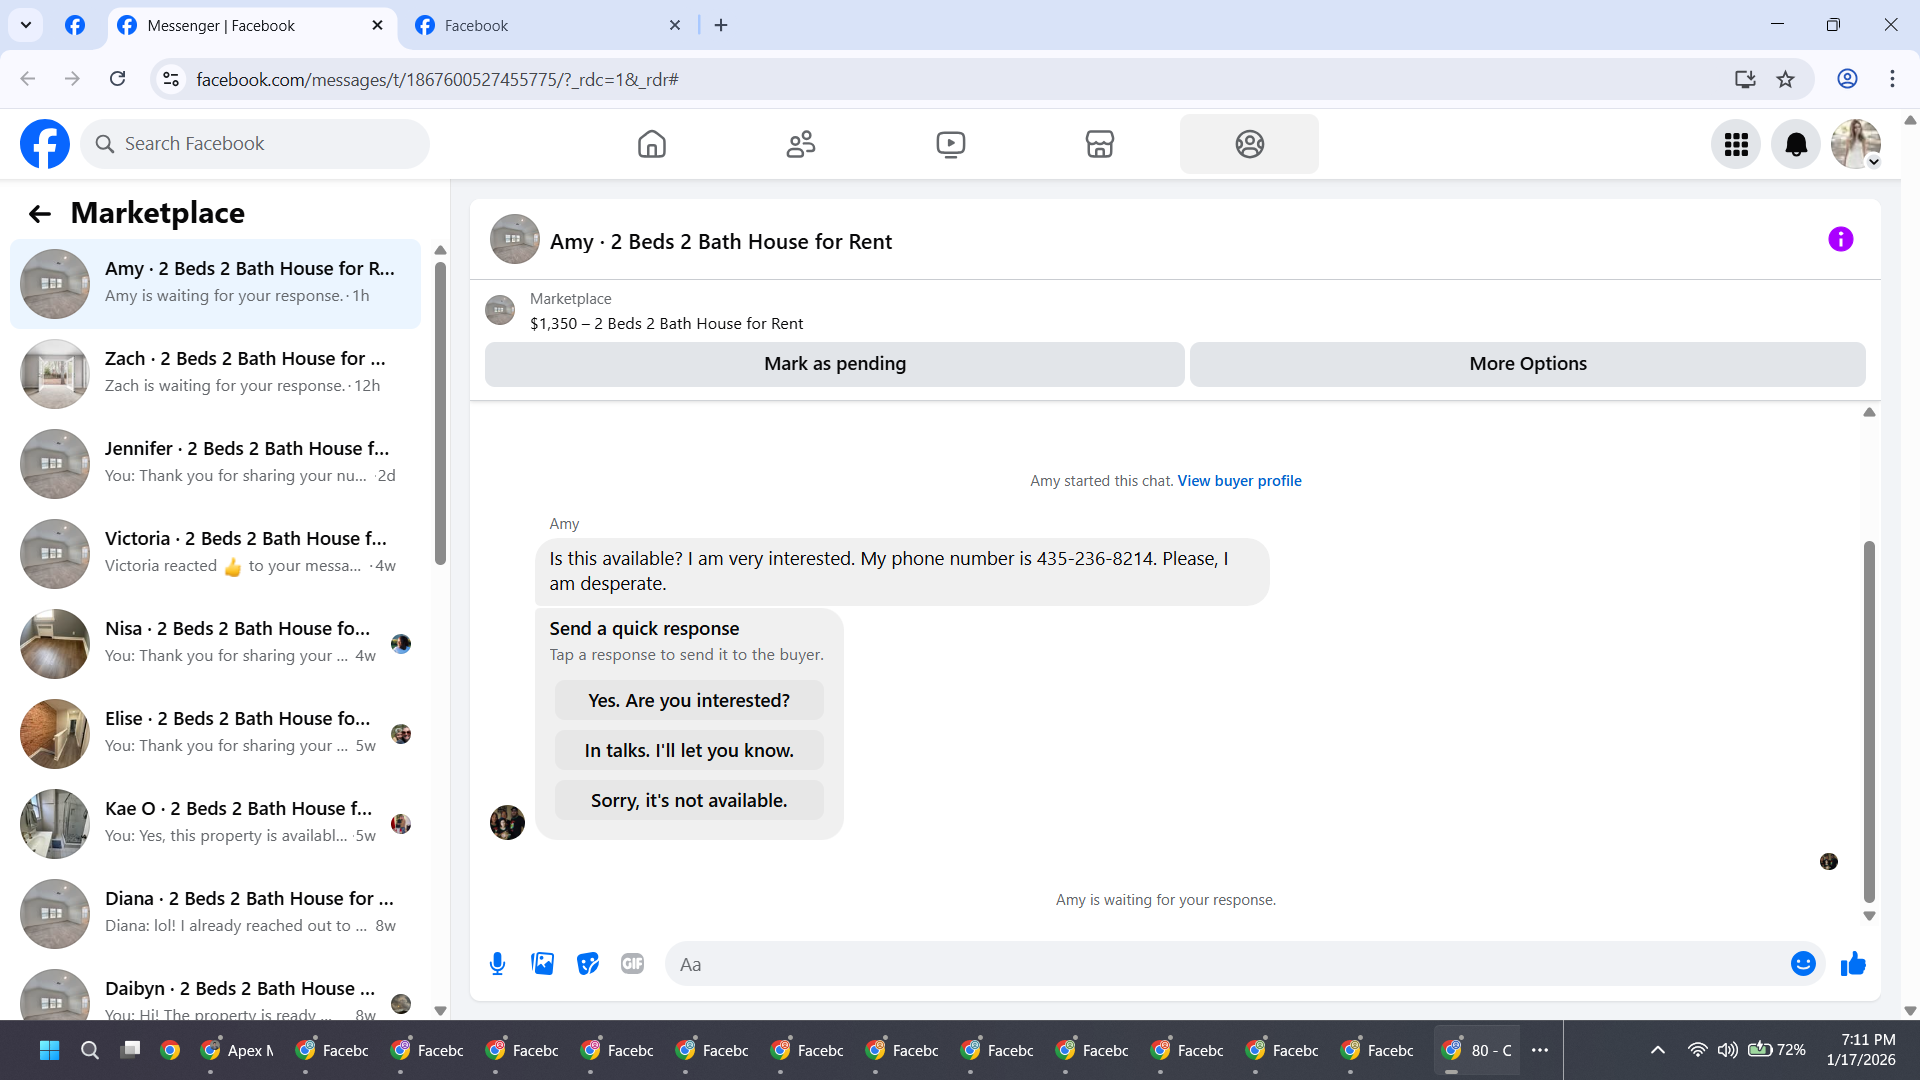The width and height of the screenshot is (1920, 1080).
Task: Click the voice clip microphone icon
Action: (x=497, y=964)
